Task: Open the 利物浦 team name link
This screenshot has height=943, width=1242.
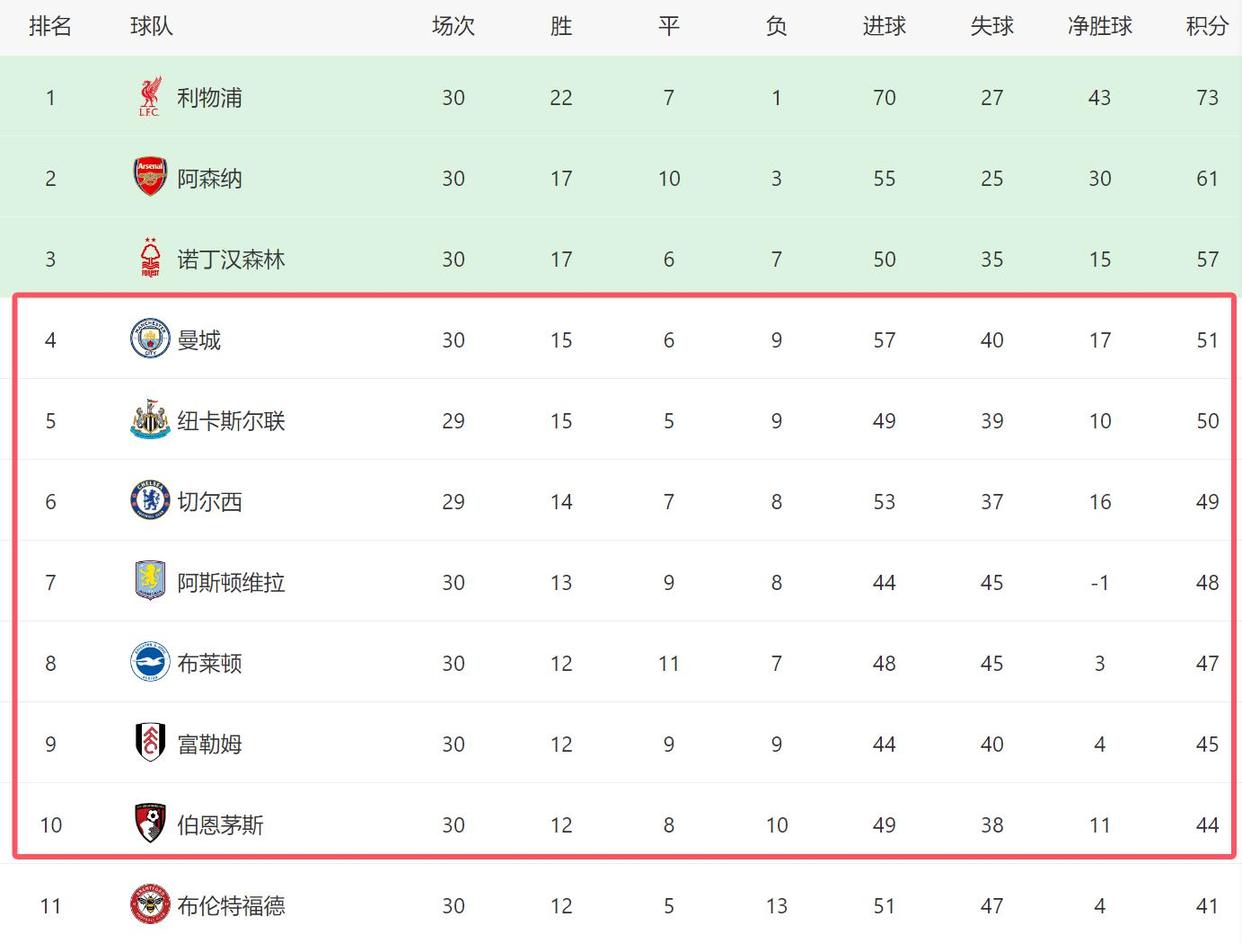Action: click(x=209, y=98)
